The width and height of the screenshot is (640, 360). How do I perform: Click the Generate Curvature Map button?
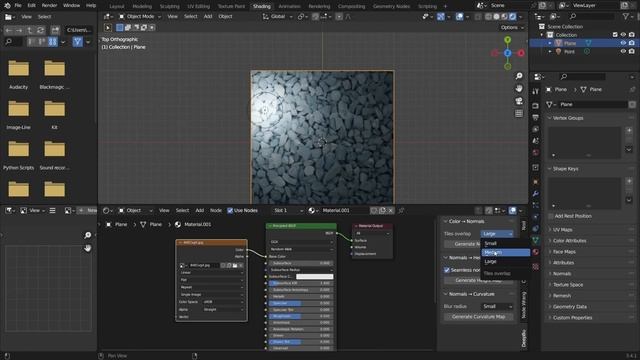coord(479,317)
